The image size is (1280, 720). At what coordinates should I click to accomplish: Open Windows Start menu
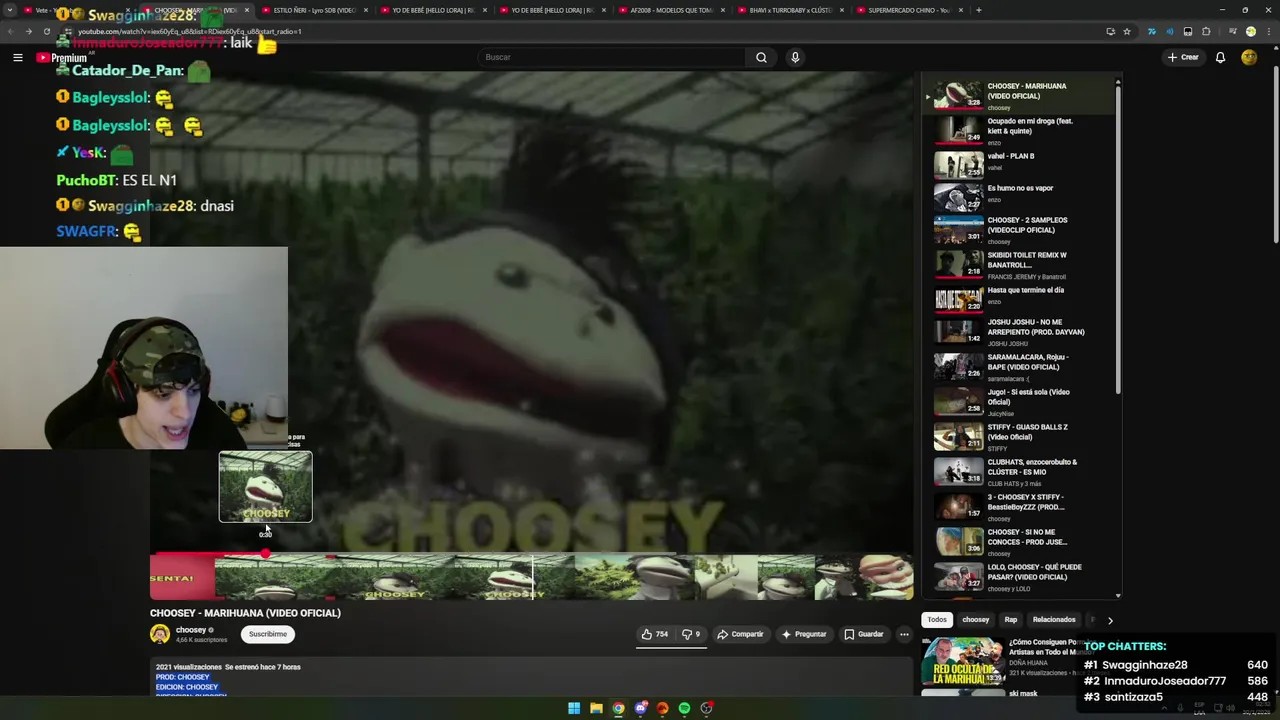[574, 708]
